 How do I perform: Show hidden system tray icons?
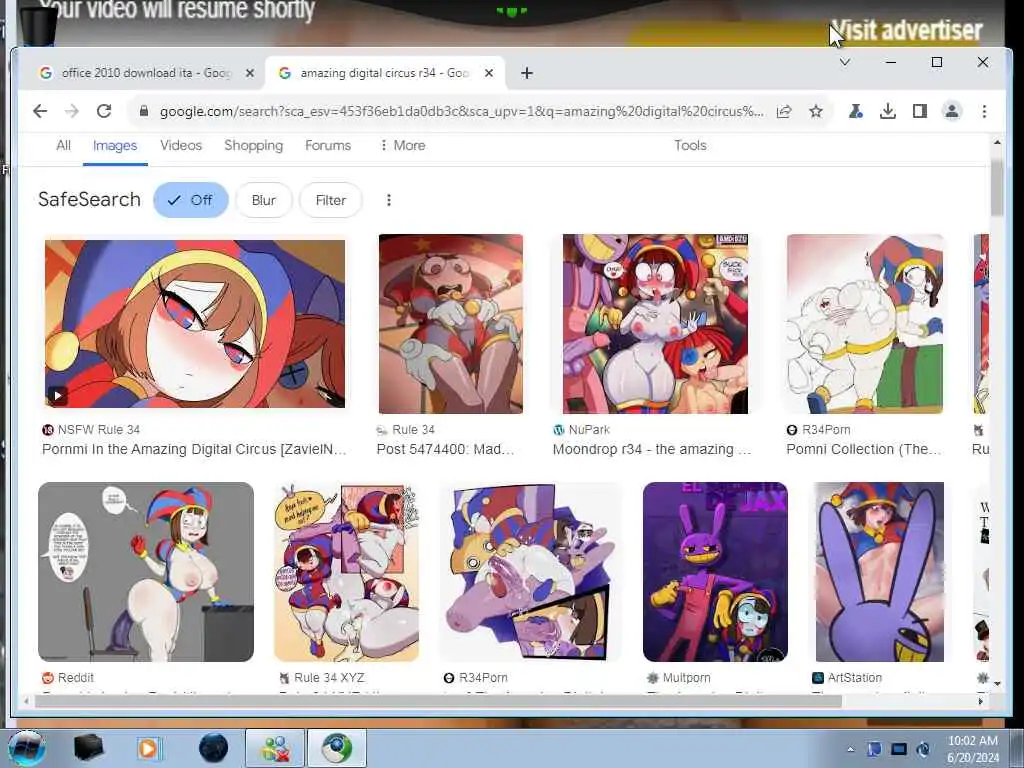[850, 750]
